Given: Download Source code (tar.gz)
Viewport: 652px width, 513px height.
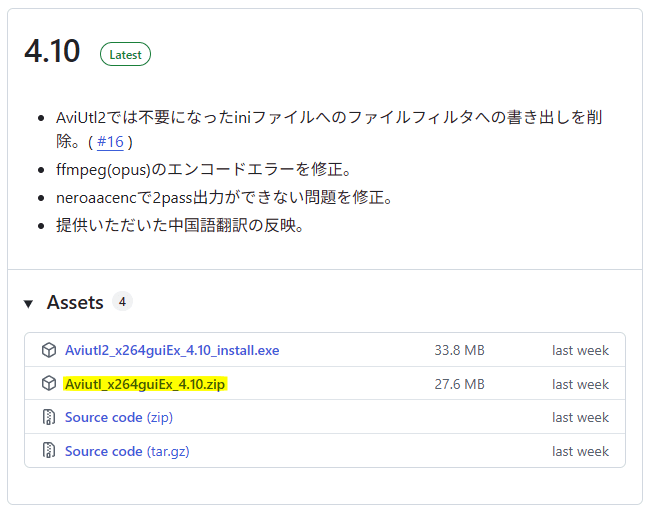Looking at the screenshot, I should [127, 451].
